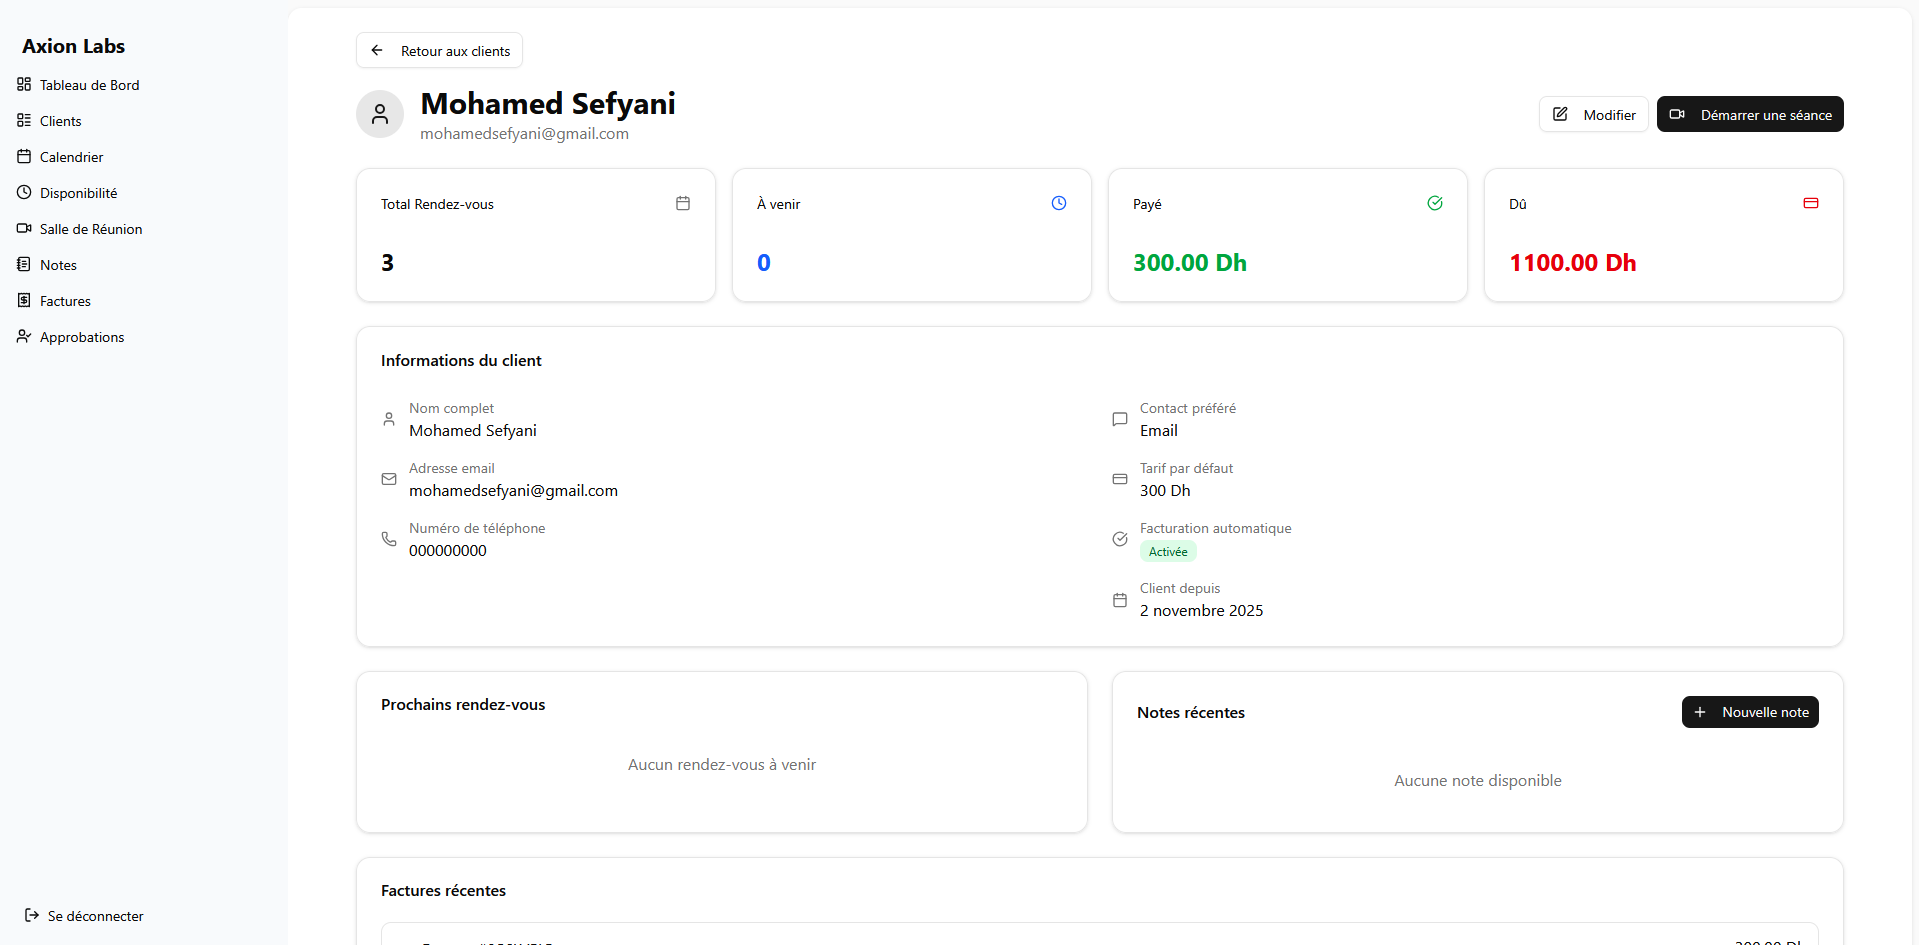This screenshot has height=945, width=1919.
Task: Click the client avatar icon next to Mohamed Sefyani
Action: pos(379,113)
